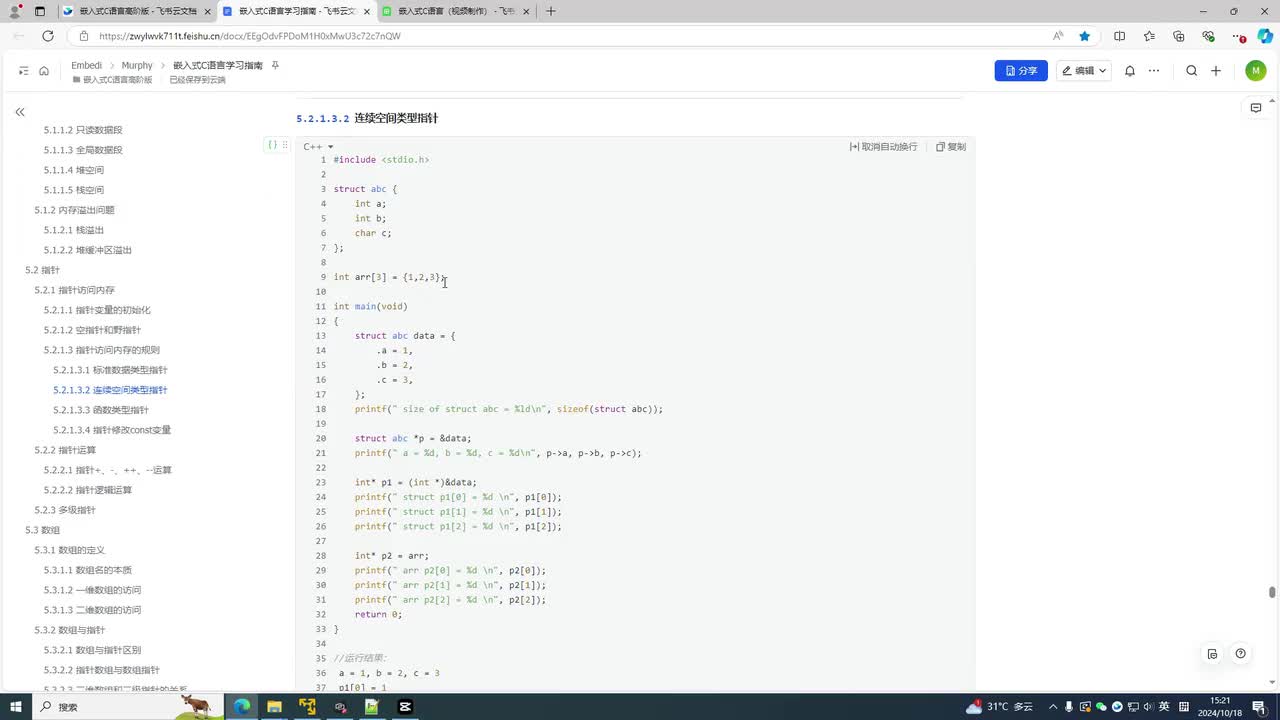The height and width of the screenshot is (720, 1280).
Task: Go to outline item 5.2.1.3.3 函数类型指针
Action: coord(101,410)
